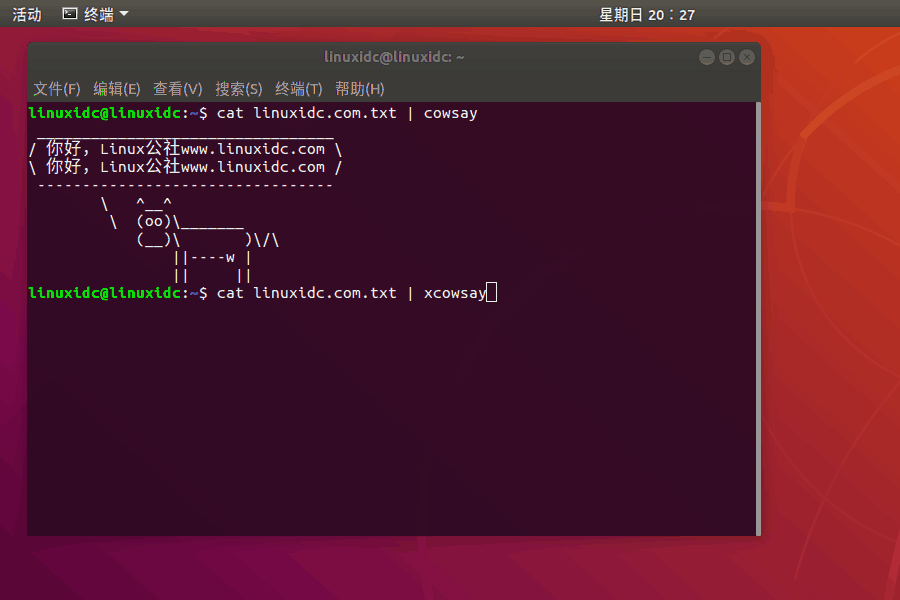Open the 查看(V) menu
The image size is (900, 600).
[177, 89]
